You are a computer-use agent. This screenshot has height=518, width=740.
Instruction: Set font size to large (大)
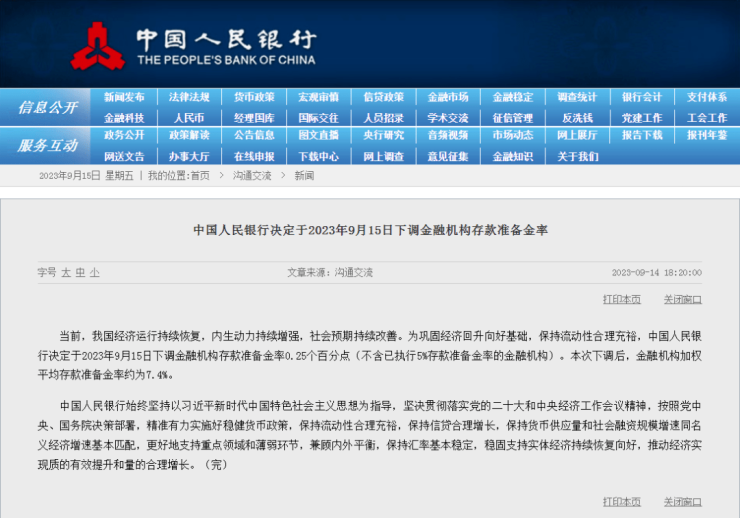pyautogui.click(x=66, y=272)
